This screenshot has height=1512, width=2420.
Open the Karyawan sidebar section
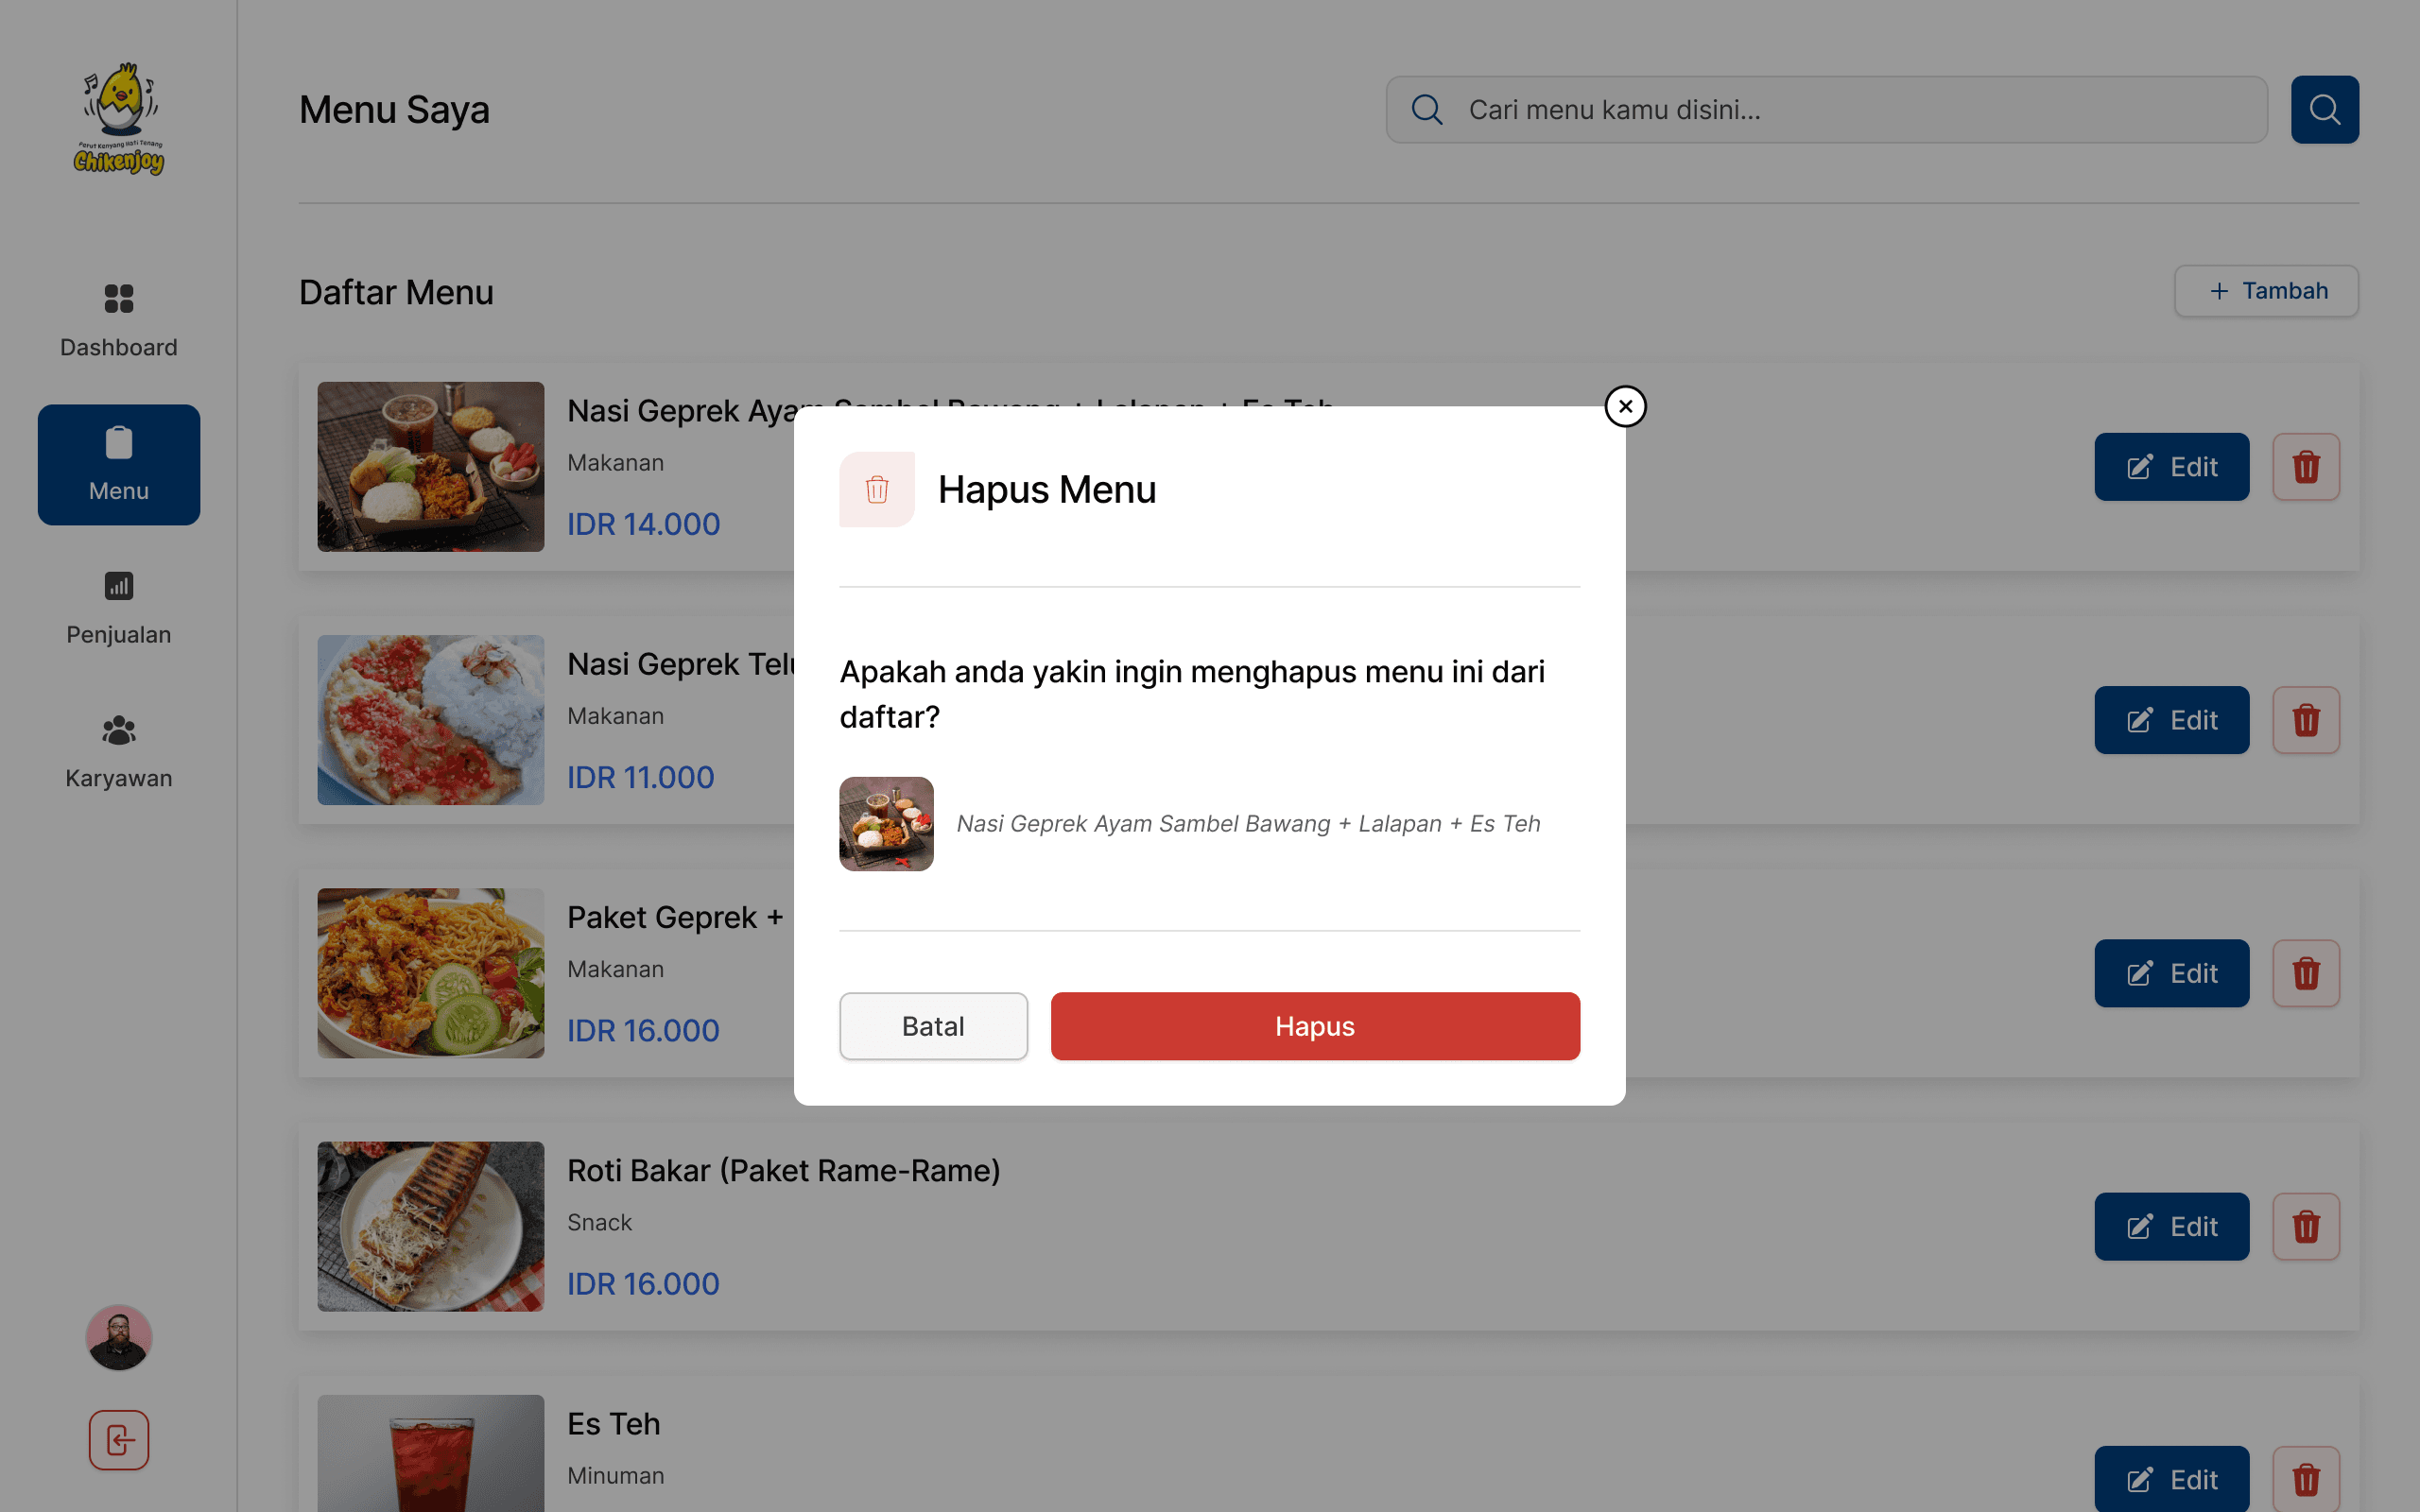point(118,752)
